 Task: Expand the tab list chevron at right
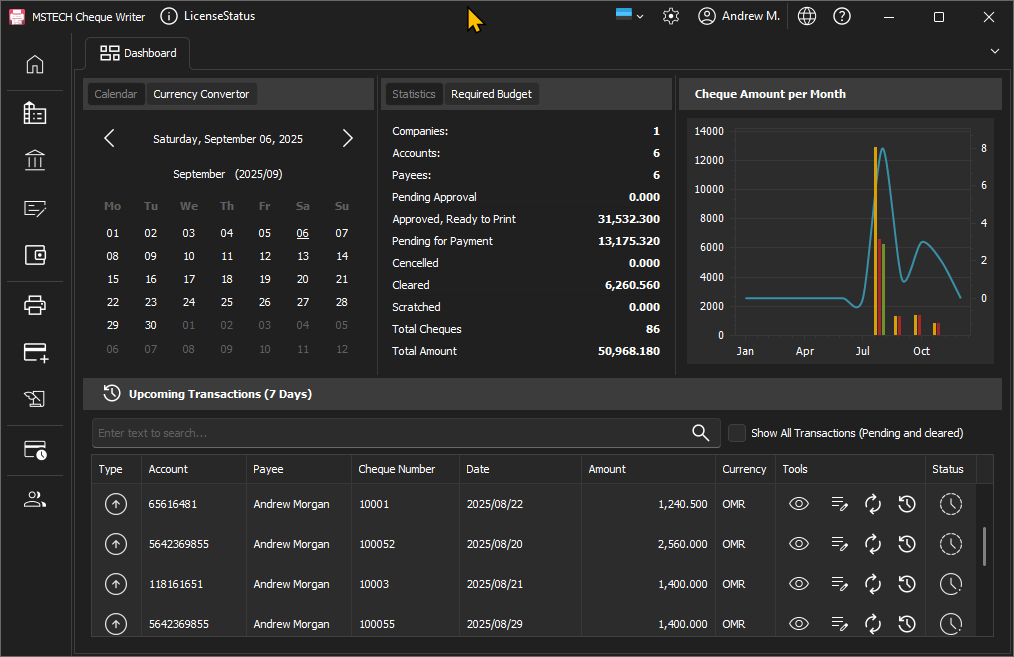point(994,51)
